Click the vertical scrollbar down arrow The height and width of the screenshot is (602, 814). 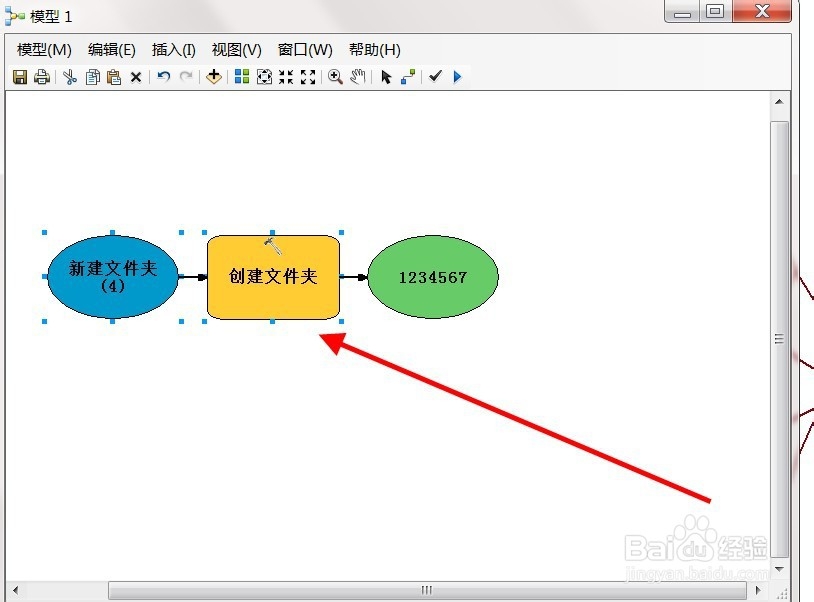click(779, 569)
